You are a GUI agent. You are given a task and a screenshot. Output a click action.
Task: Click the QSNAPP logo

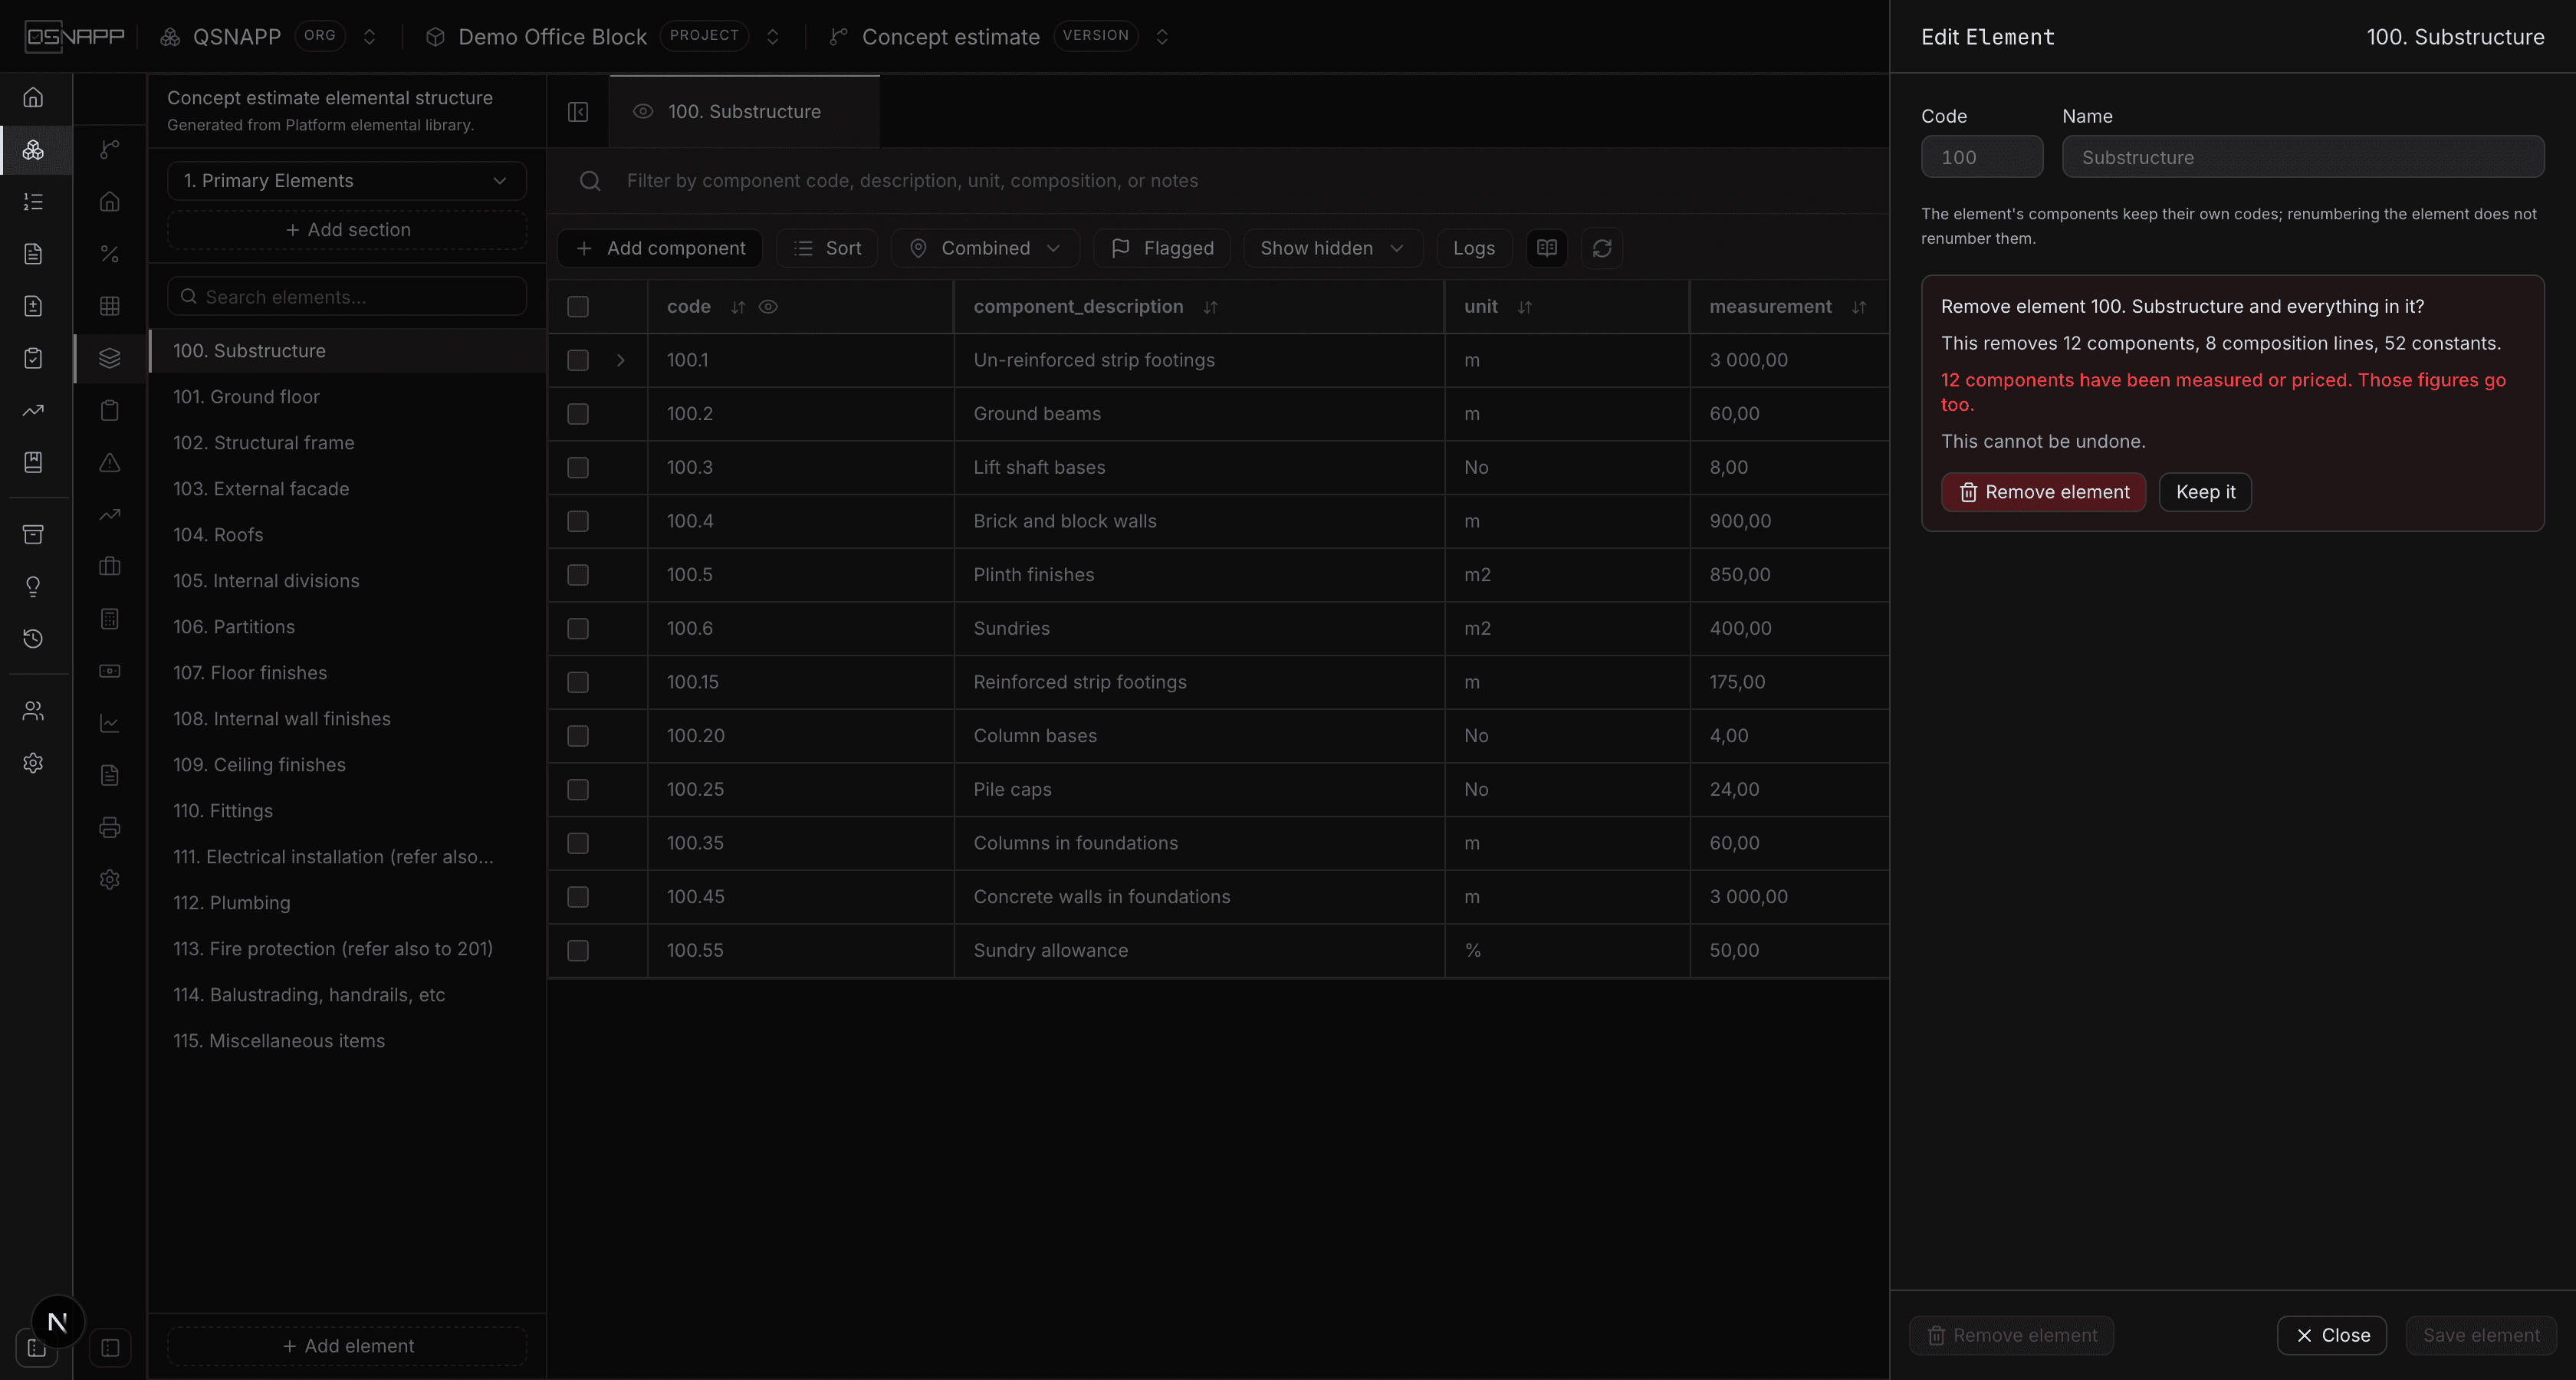(x=75, y=37)
